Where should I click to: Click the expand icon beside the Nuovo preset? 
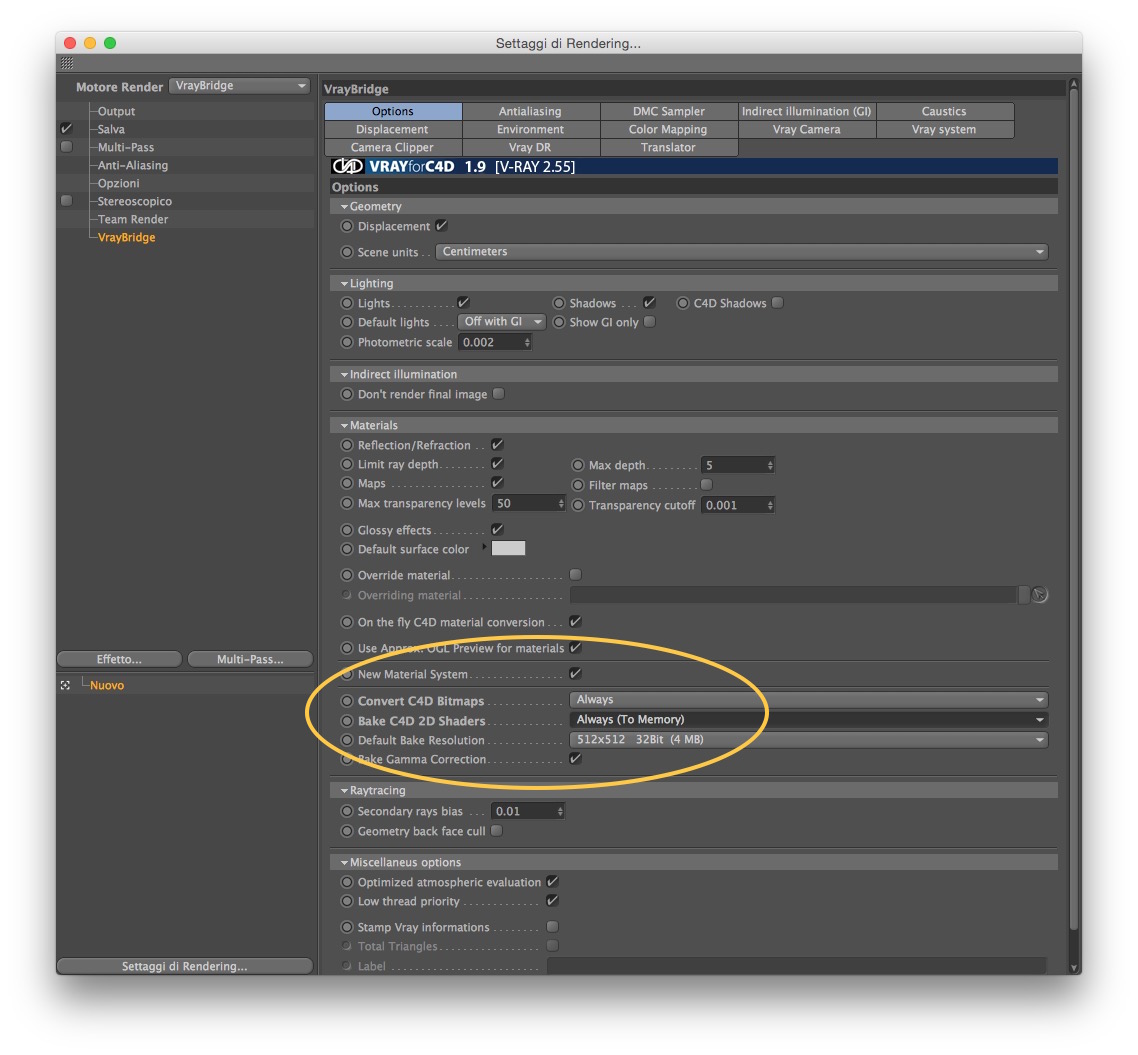tap(65, 685)
